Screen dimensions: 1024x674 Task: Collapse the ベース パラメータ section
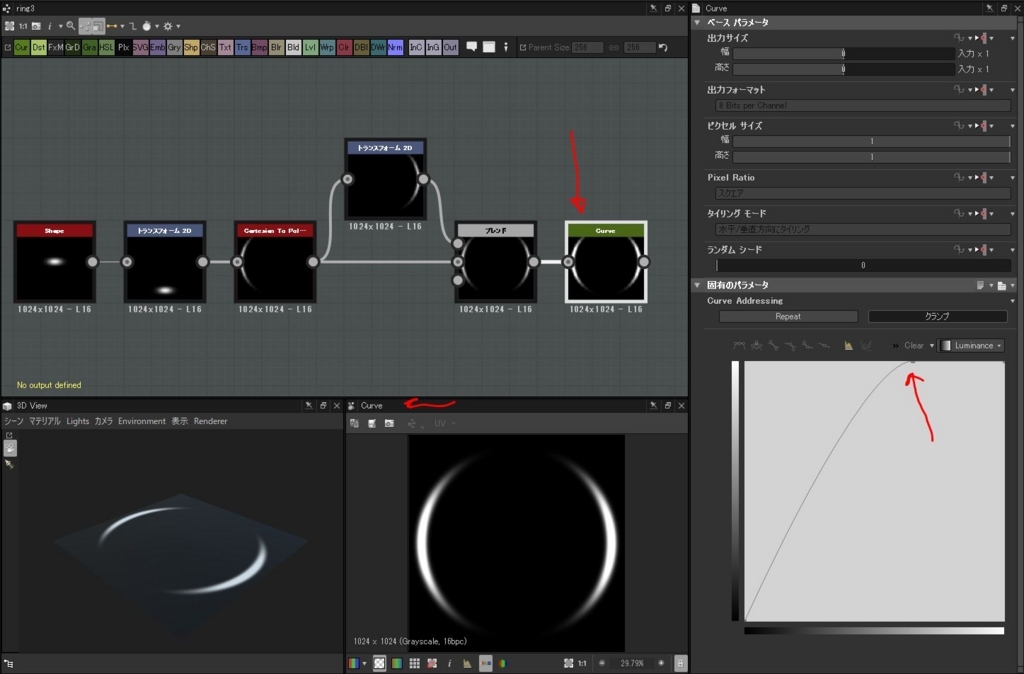pyautogui.click(x=697, y=22)
